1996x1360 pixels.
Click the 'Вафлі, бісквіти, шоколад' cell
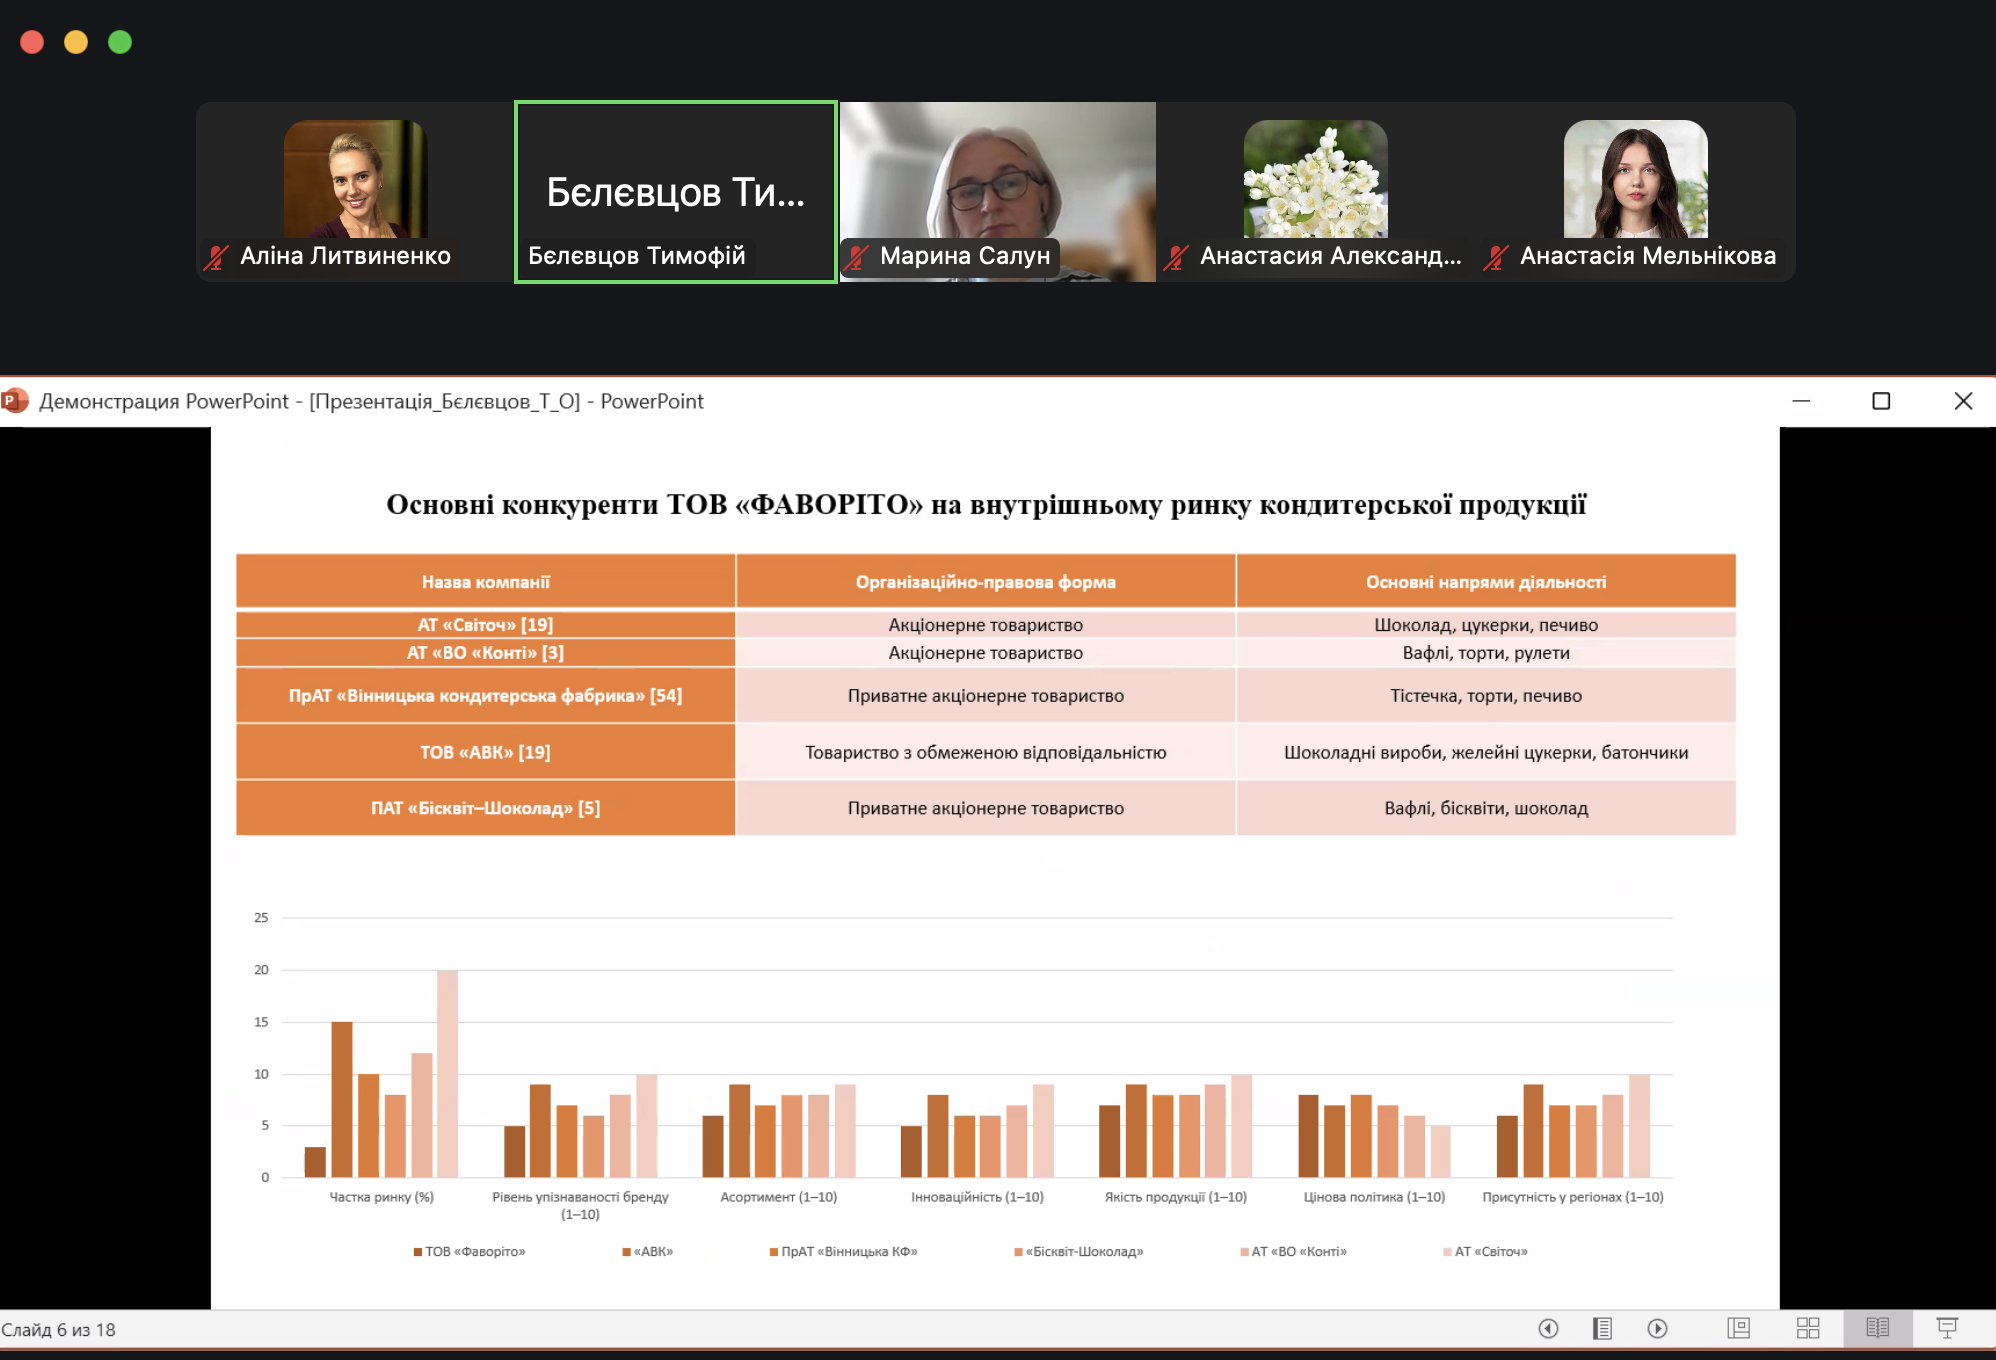click(1486, 808)
